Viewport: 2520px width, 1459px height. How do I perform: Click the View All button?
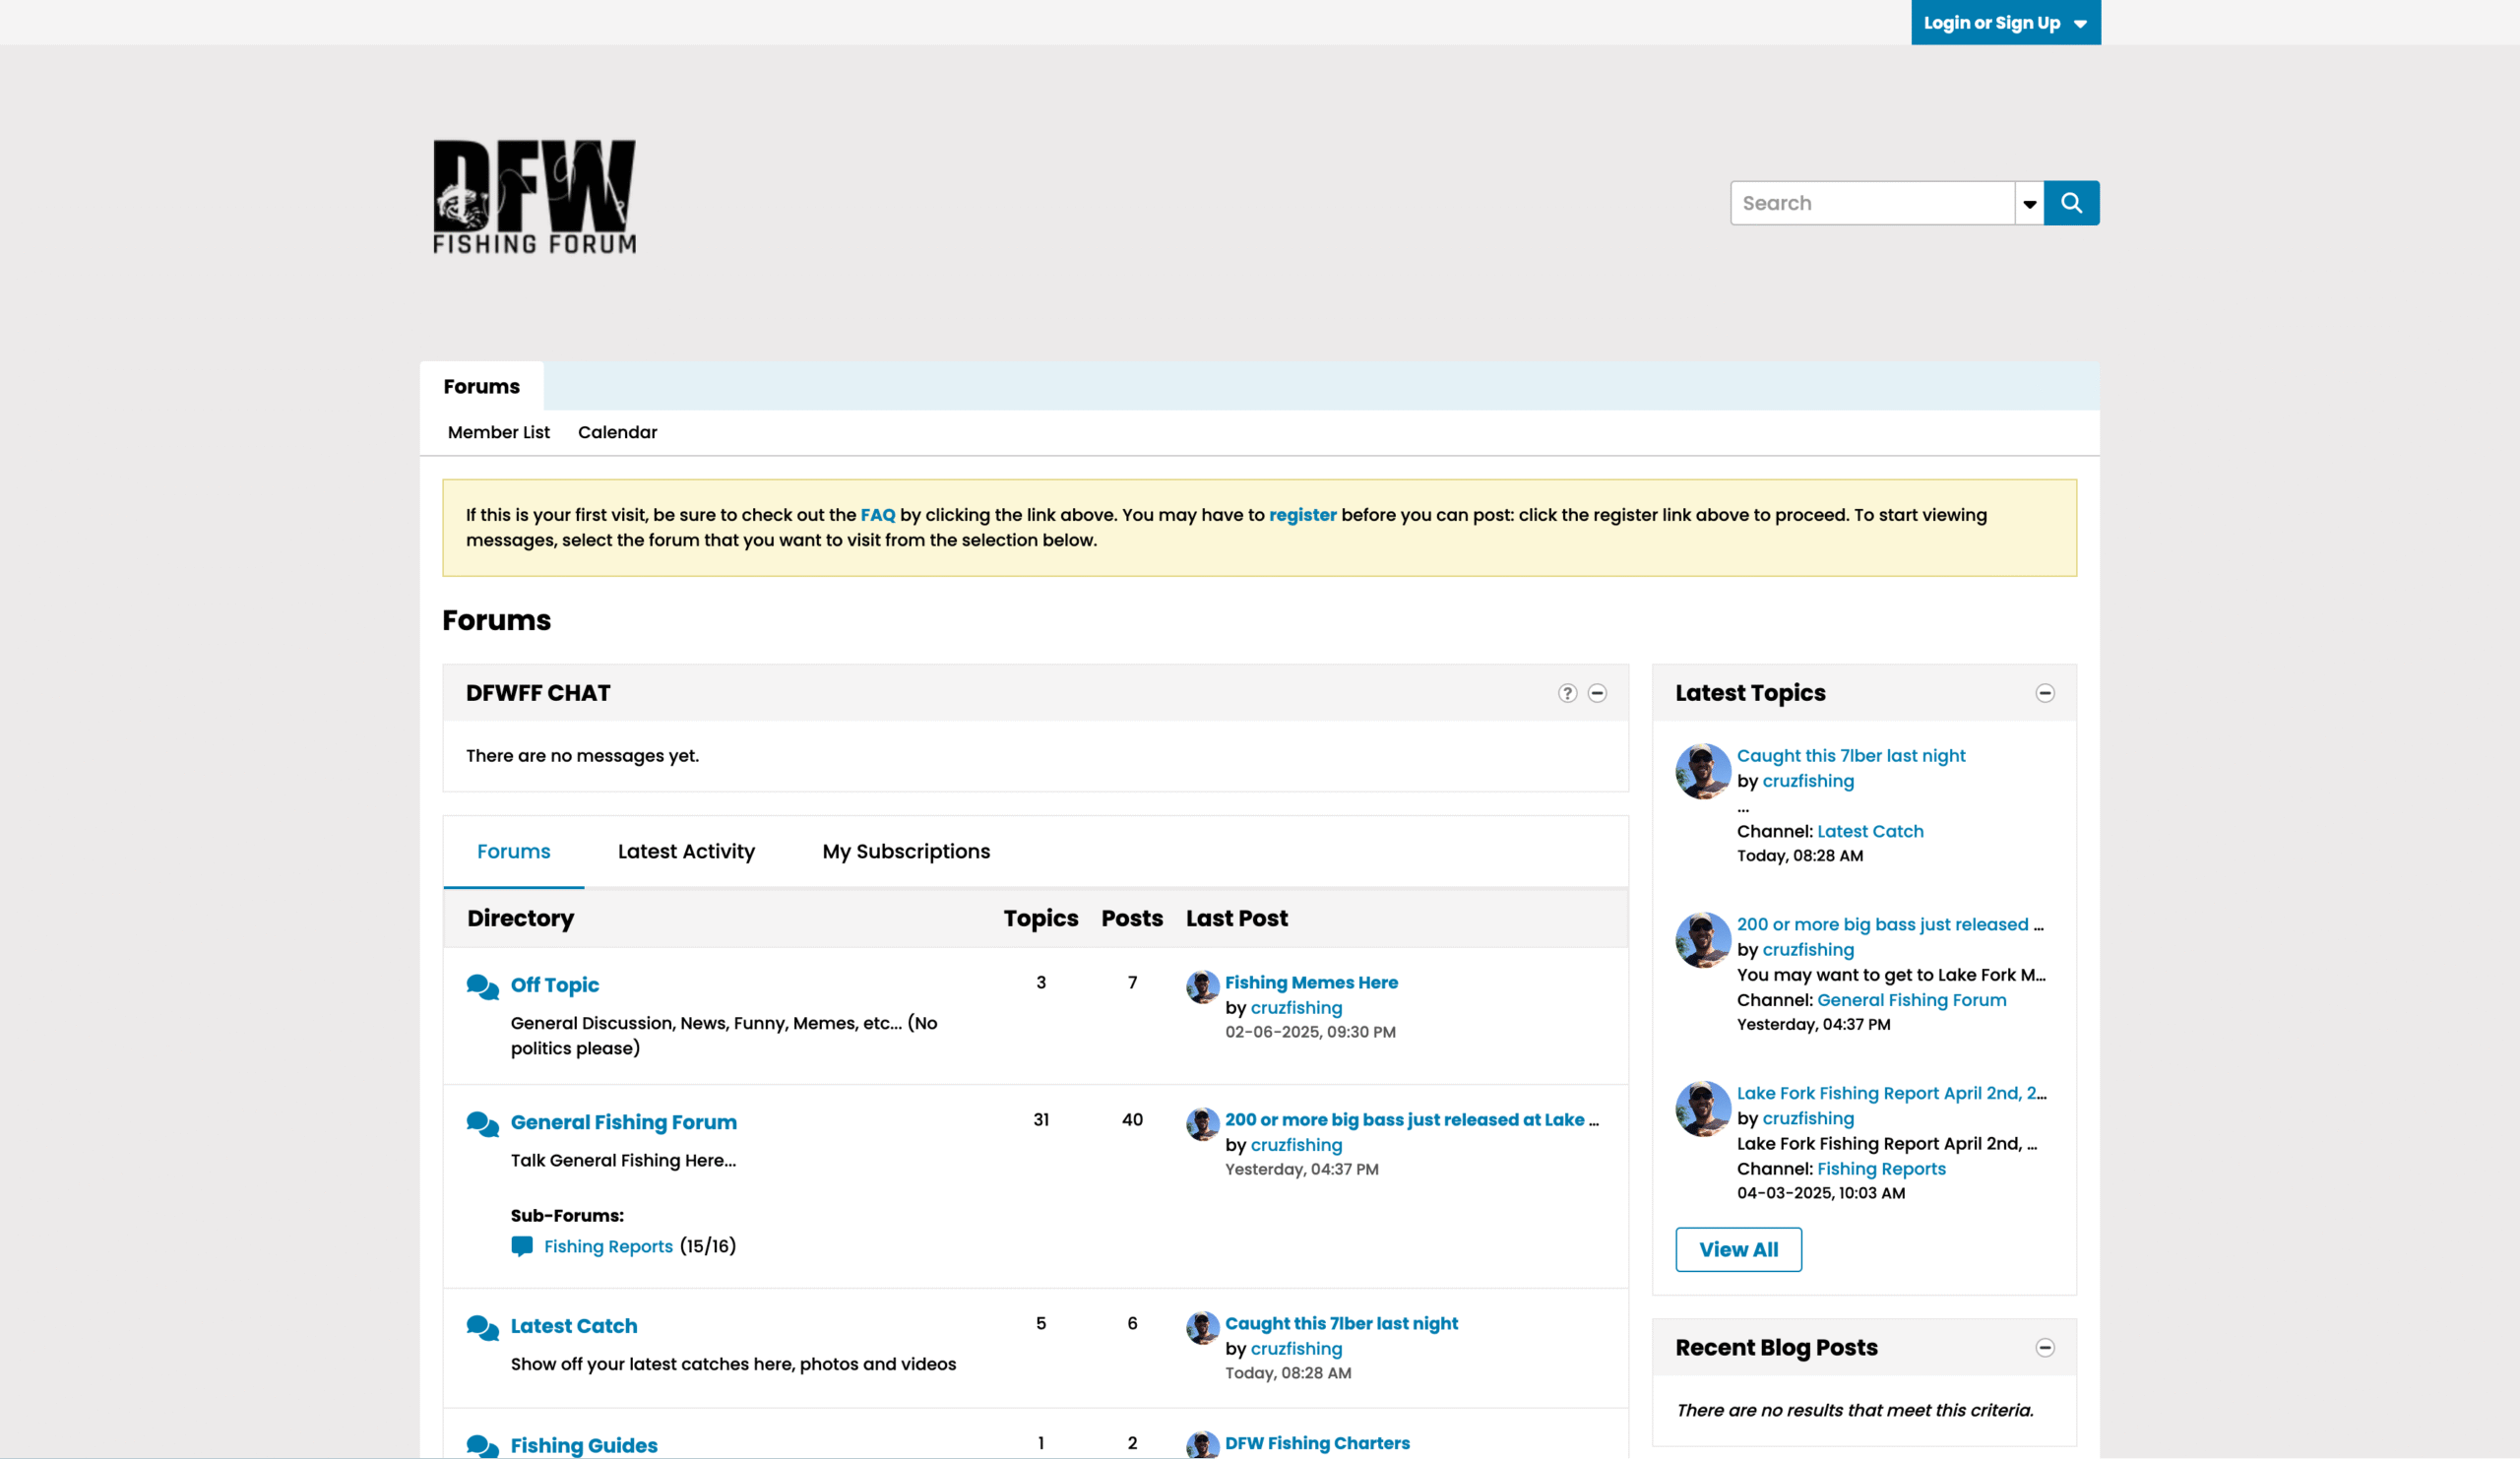pyautogui.click(x=1738, y=1249)
